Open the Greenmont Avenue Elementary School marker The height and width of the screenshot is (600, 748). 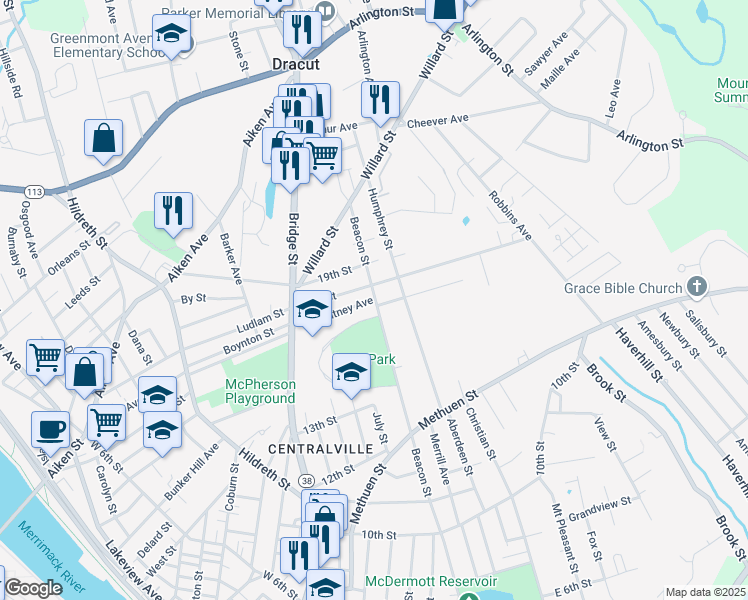pyautogui.click(x=172, y=35)
